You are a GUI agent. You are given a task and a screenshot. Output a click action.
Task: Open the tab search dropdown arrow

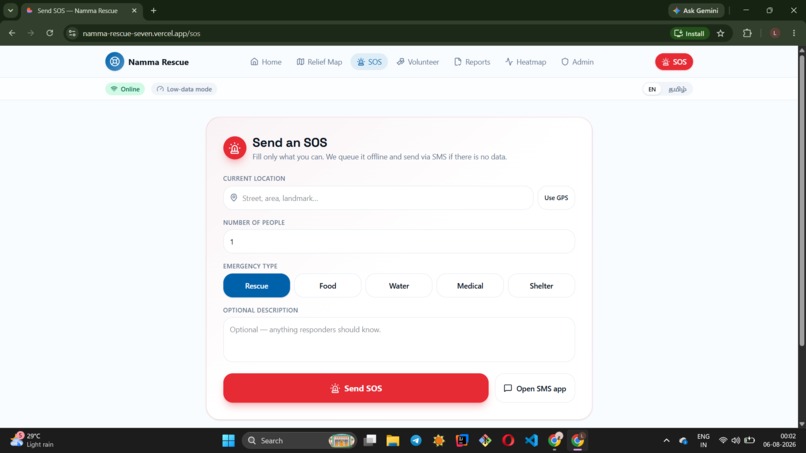click(10, 10)
